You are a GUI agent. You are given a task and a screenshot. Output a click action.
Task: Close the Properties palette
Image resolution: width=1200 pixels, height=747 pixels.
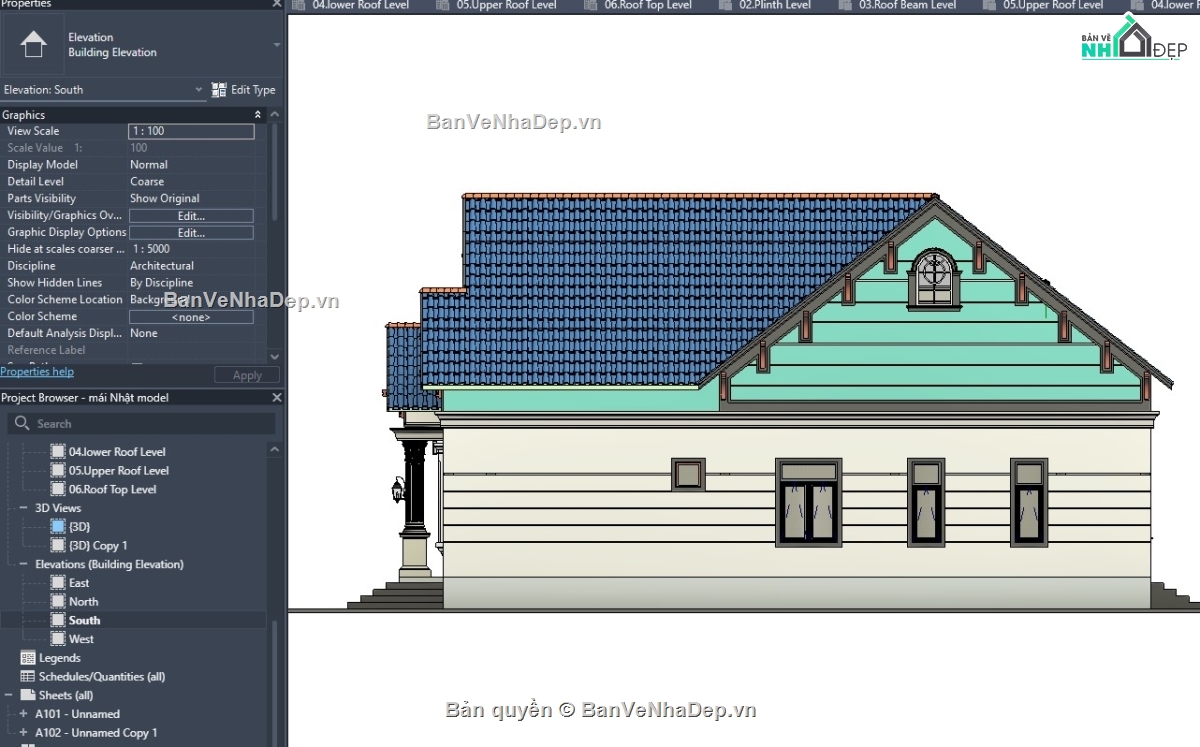277,4
